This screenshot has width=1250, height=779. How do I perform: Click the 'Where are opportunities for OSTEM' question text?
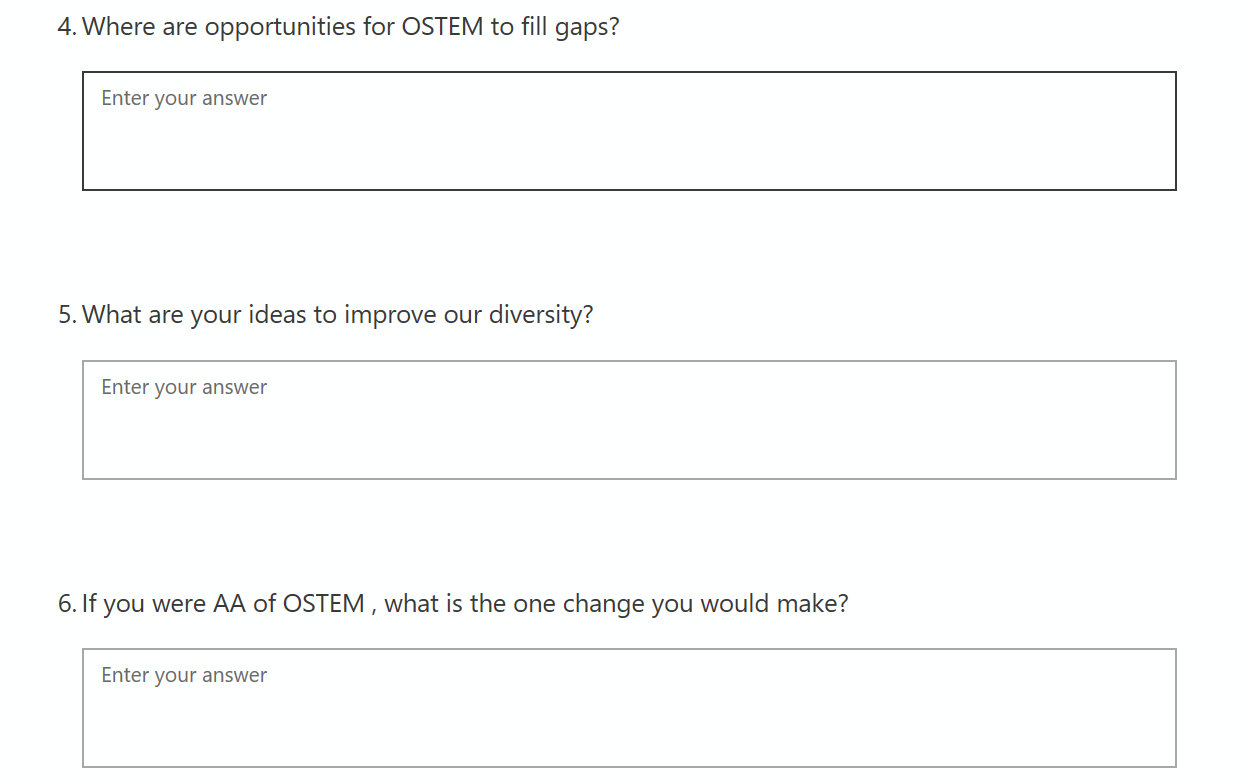tap(350, 27)
